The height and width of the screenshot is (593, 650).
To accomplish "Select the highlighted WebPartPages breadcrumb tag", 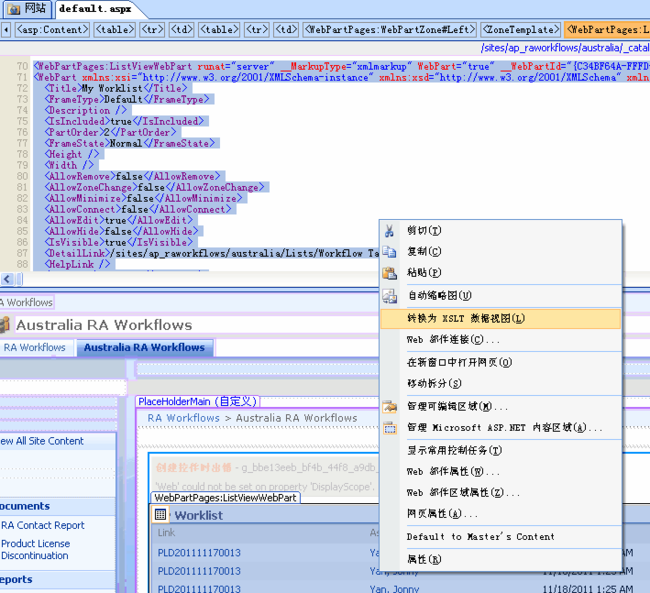I will (607, 30).
